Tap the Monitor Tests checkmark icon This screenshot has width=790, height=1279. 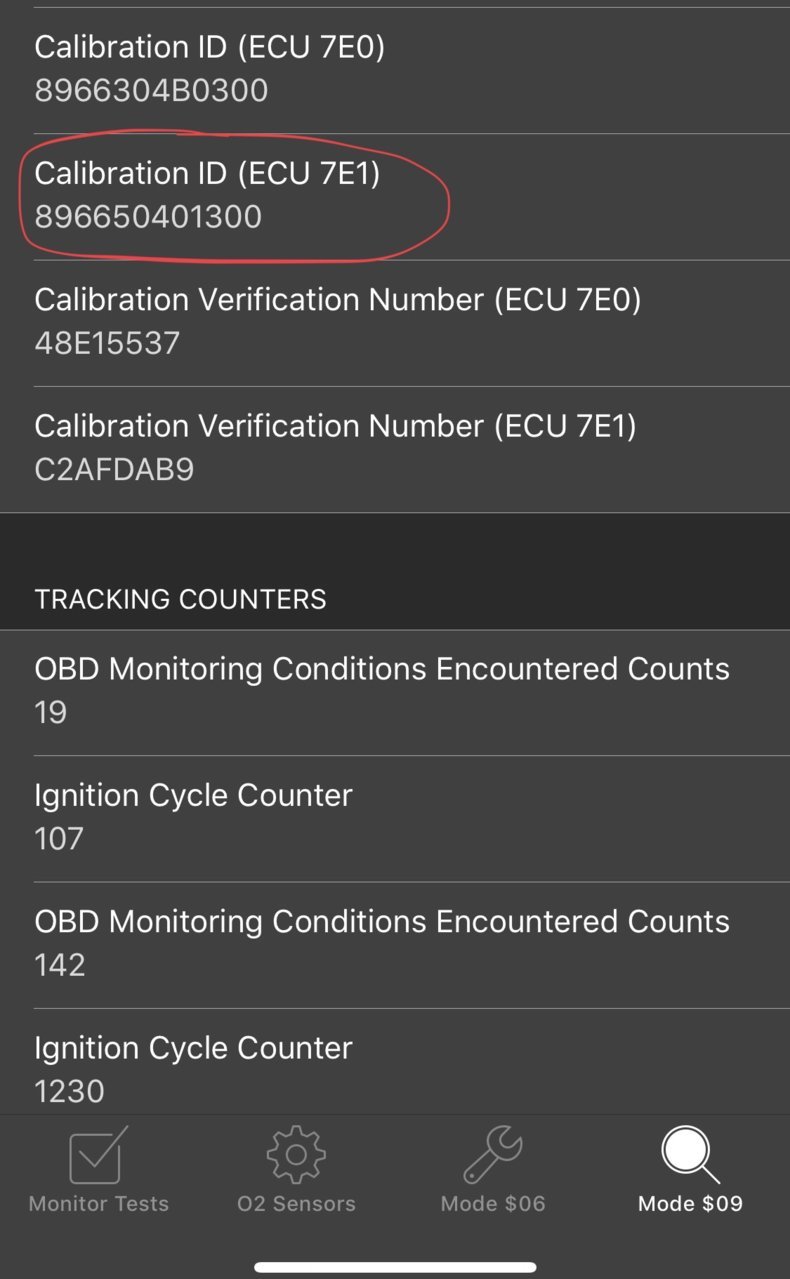(98, 1156)
